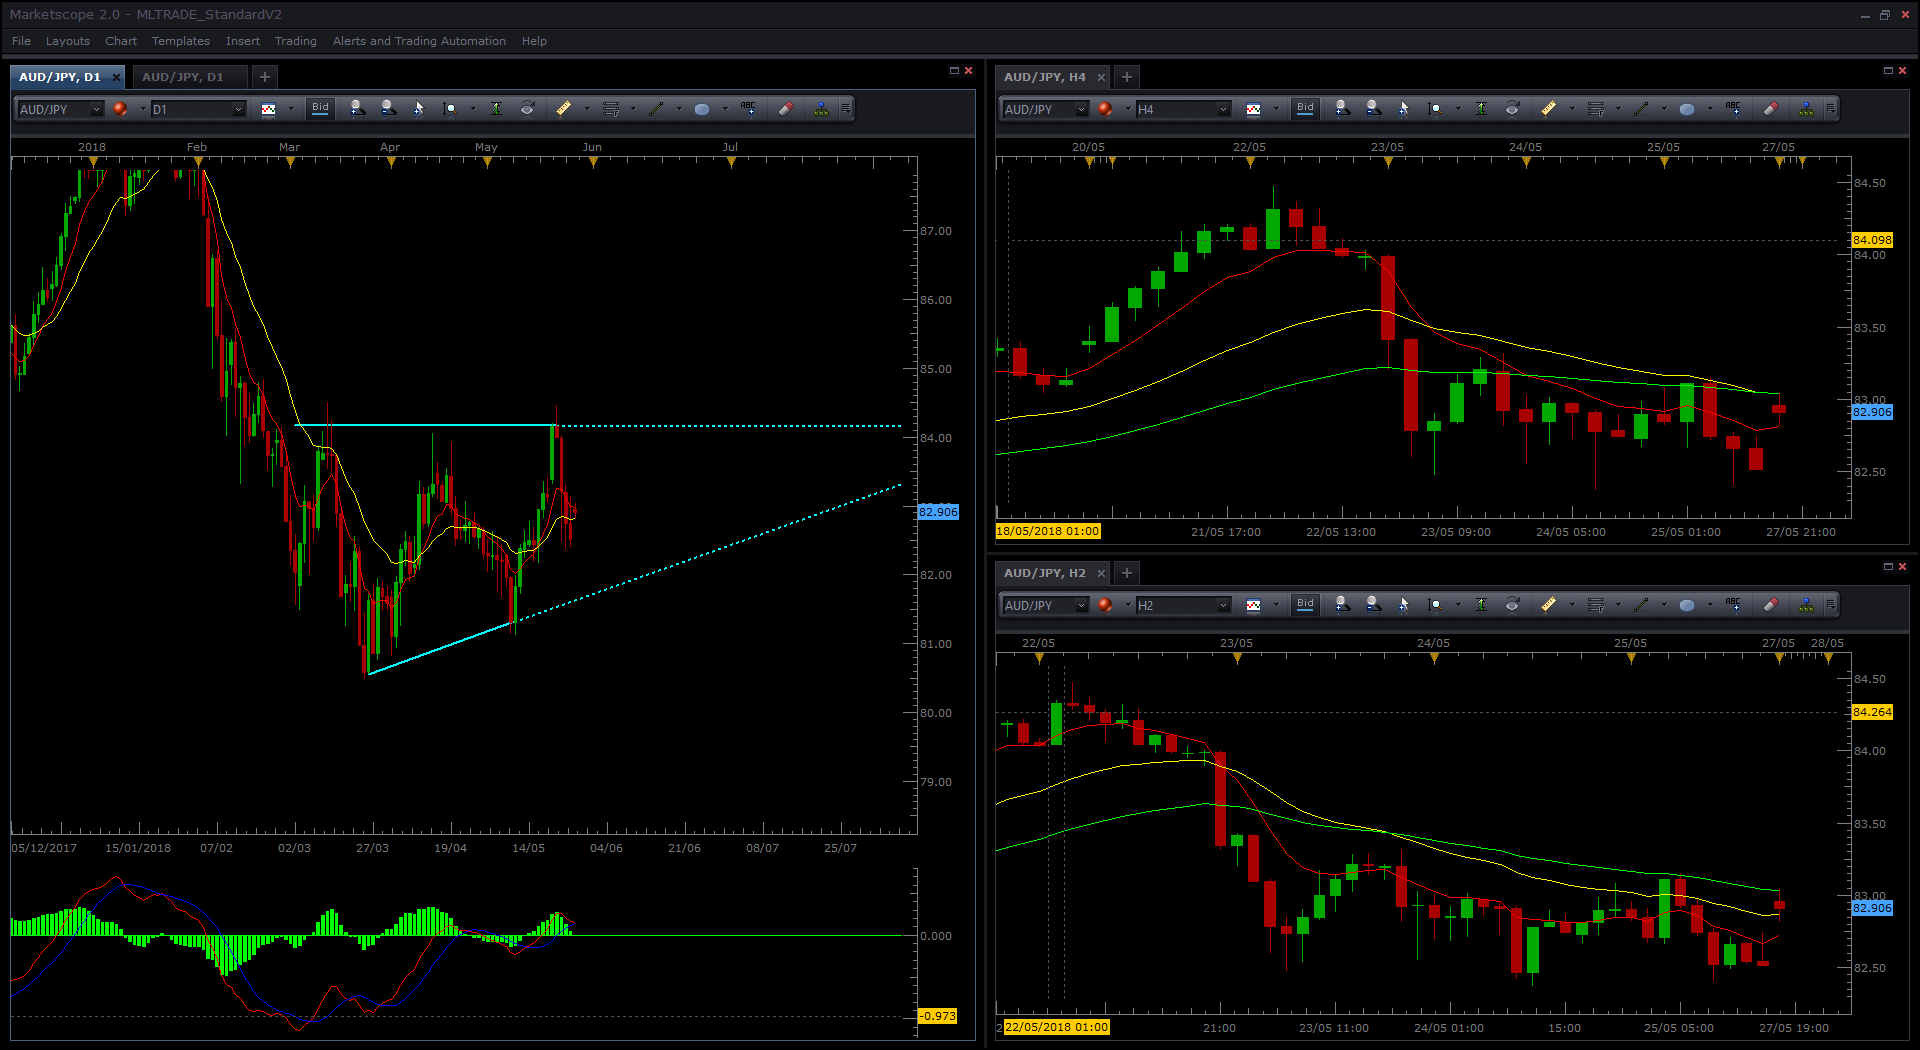Open the Templates menu
The height and width of the screenshot is (1050, 1920).
[x=181, y=41]
